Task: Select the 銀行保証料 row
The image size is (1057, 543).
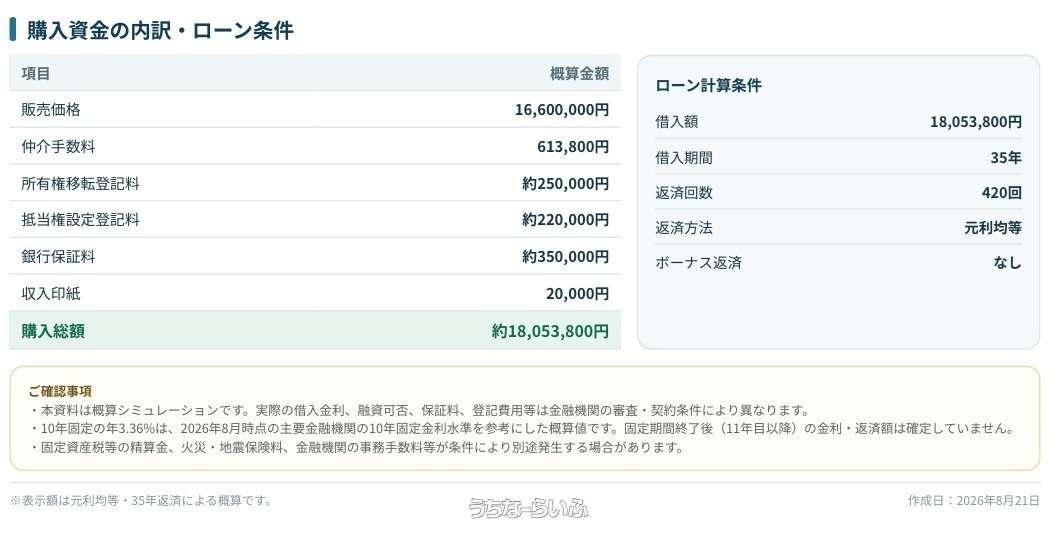Action: point(315,256)
